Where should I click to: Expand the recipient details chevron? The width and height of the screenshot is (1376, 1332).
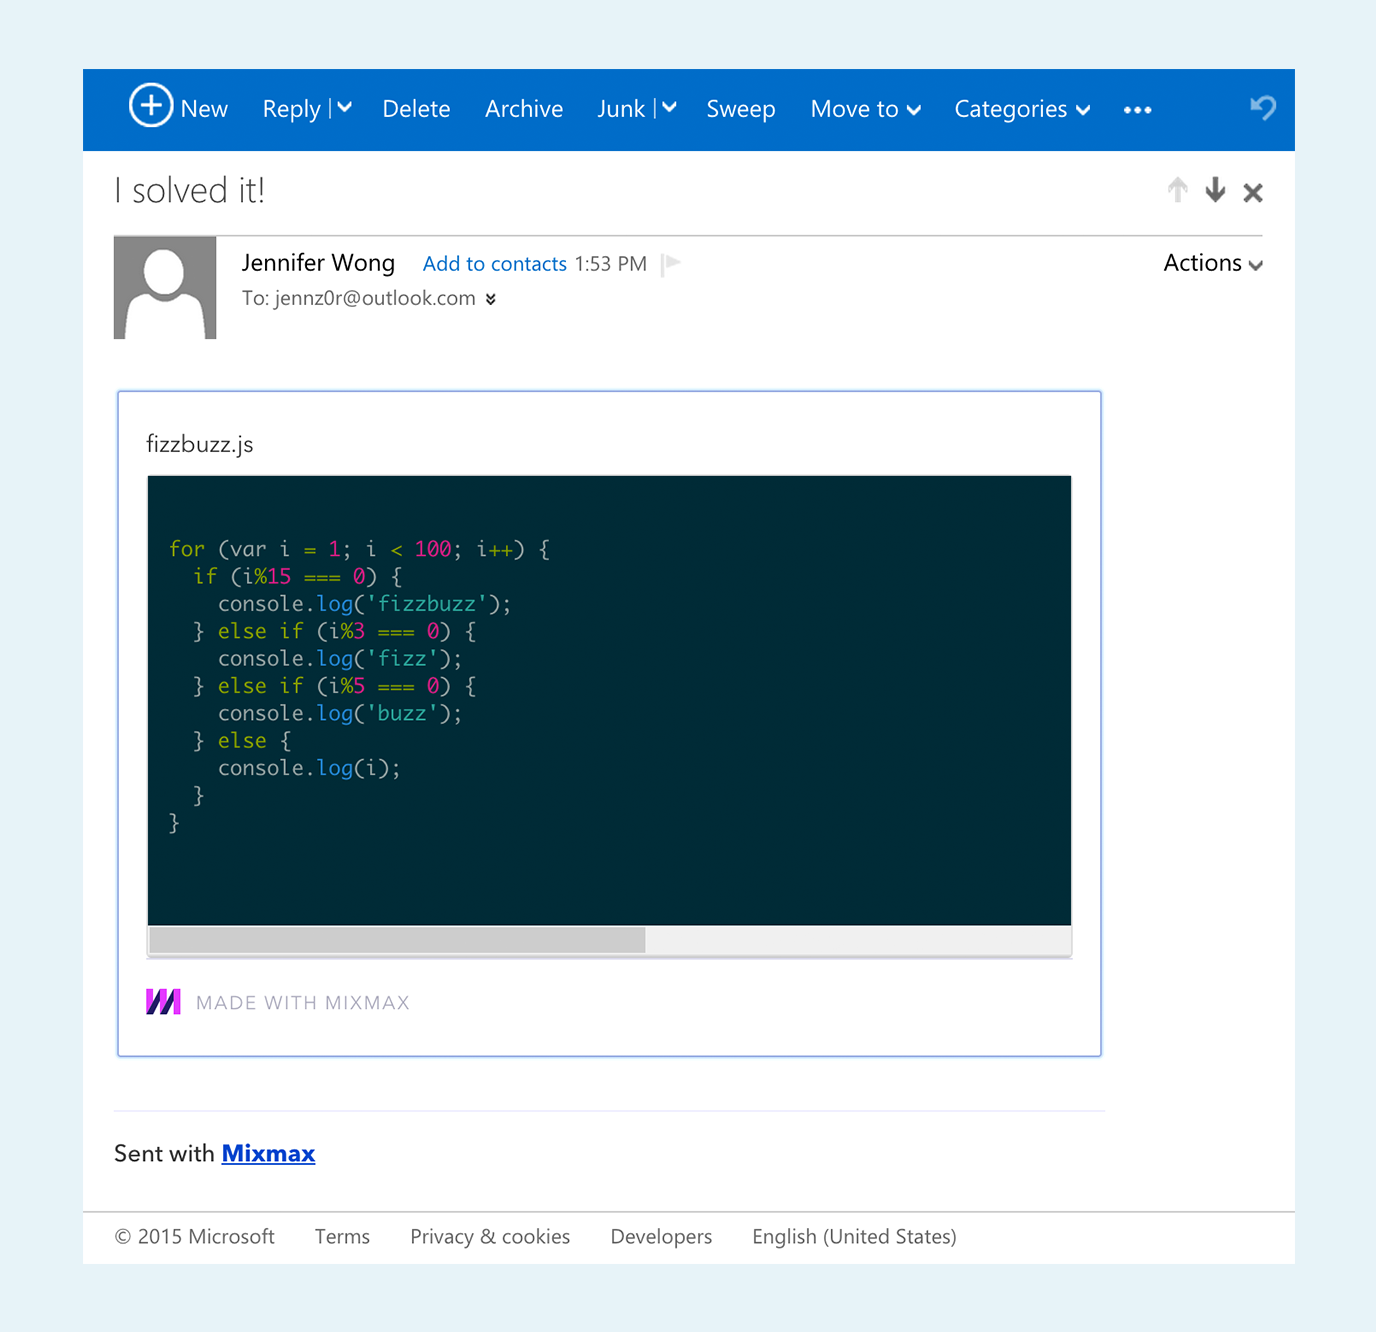[x=491, y=299]
